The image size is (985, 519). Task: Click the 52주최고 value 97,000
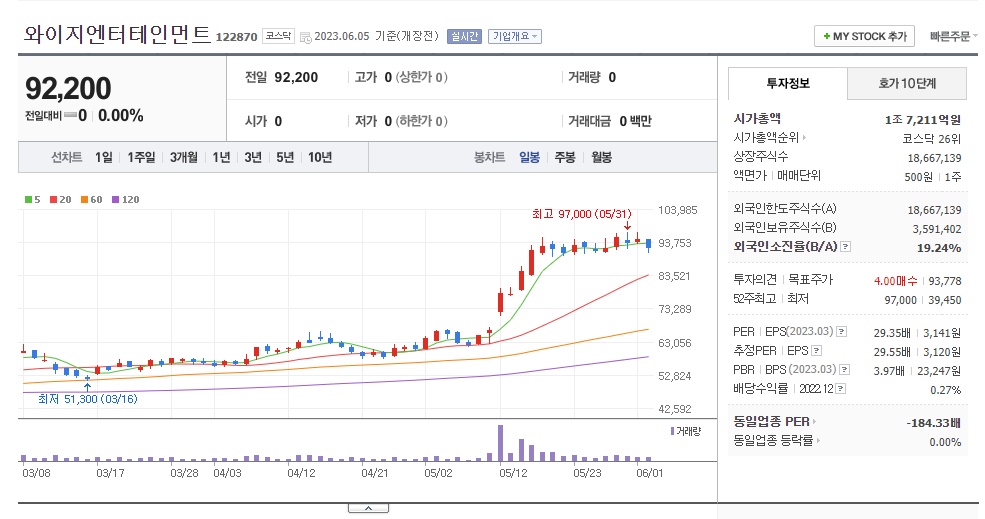[x=900, y=300]
